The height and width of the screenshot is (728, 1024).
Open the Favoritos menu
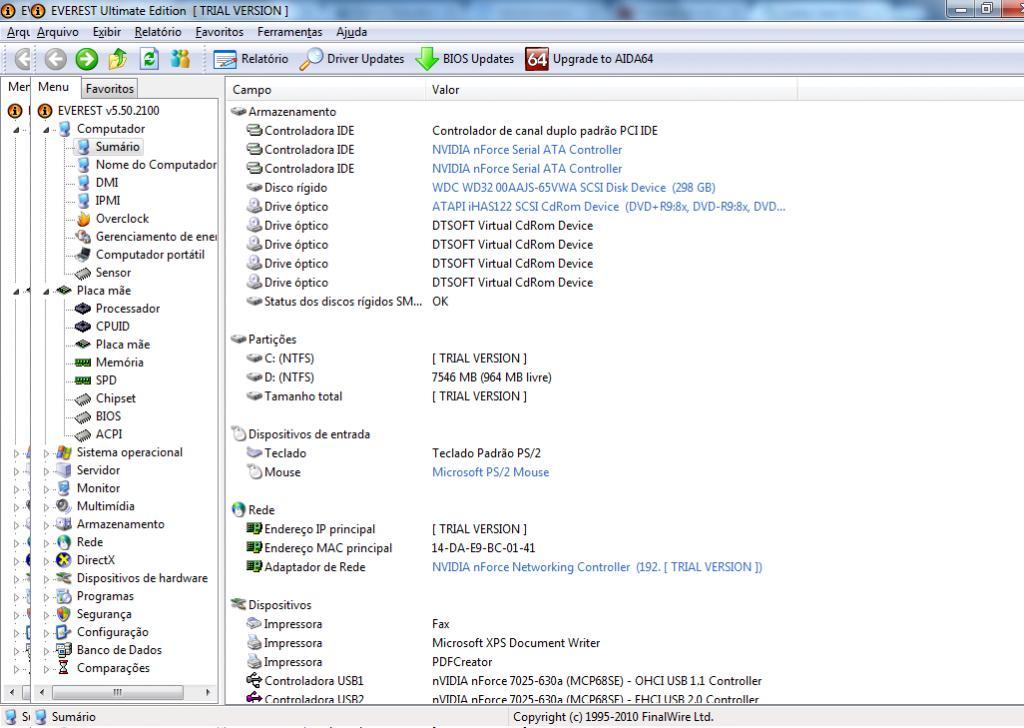[219, 32]
